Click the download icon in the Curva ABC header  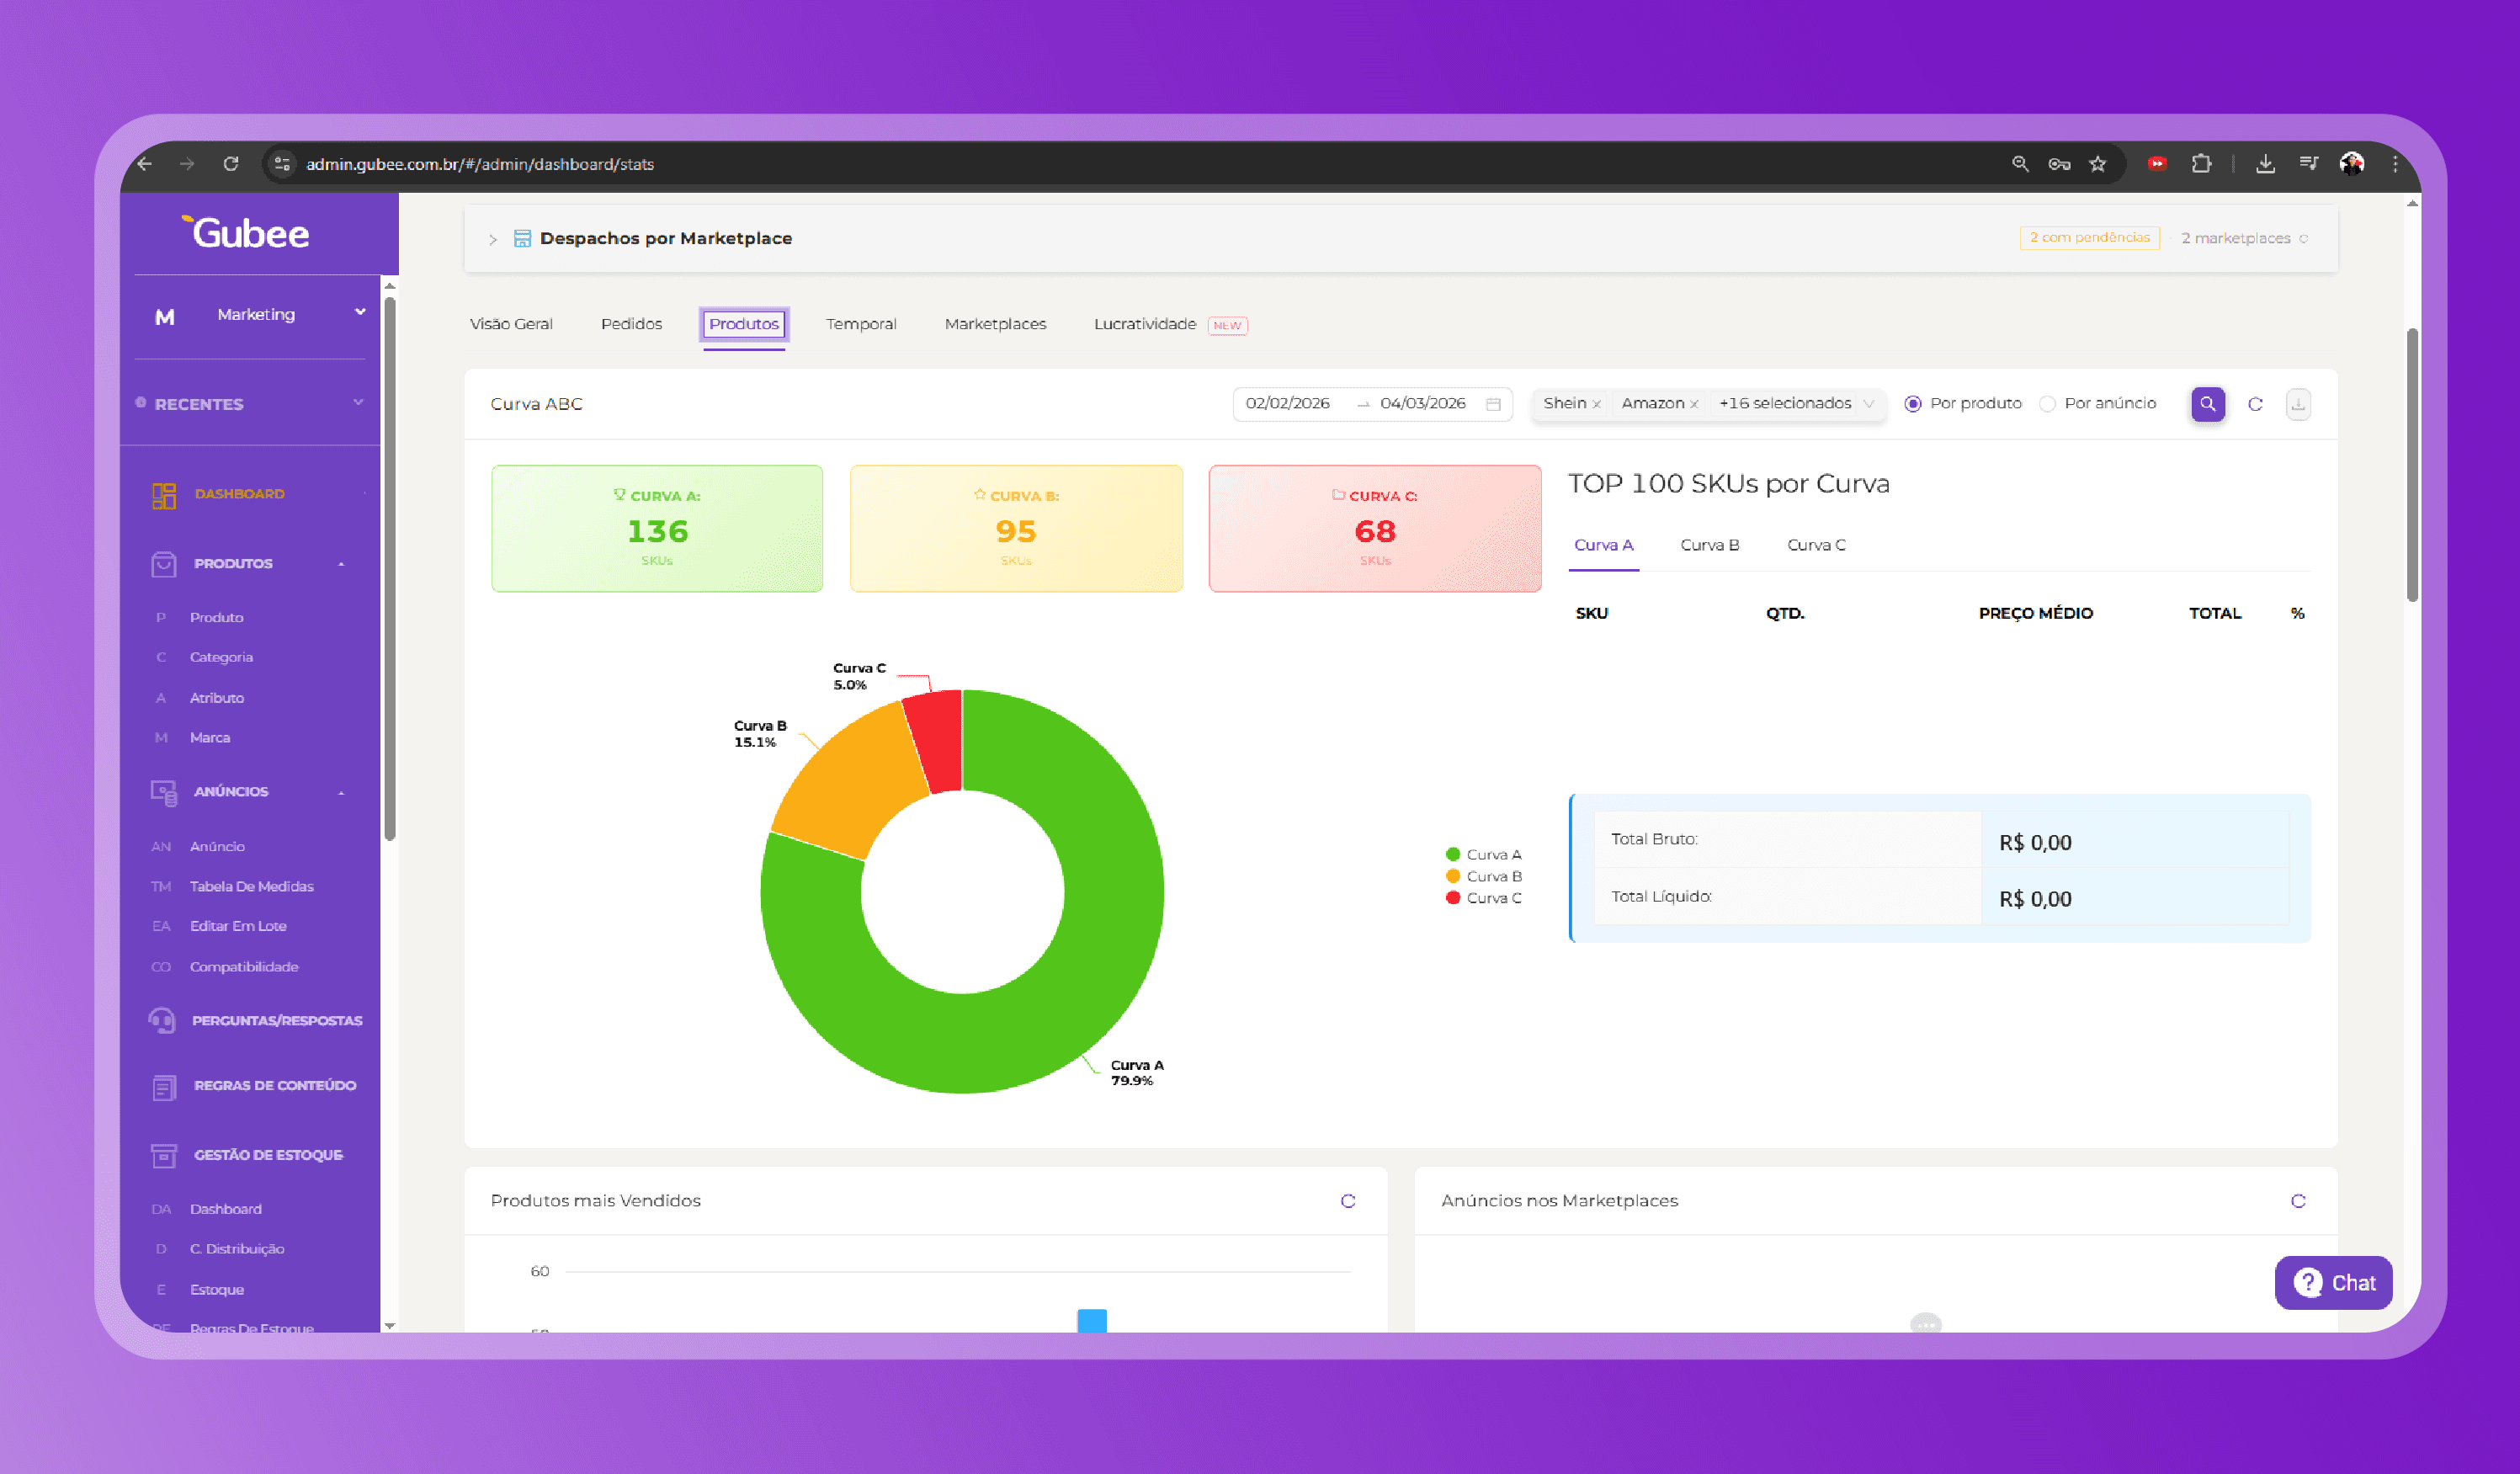[2298, 404]
